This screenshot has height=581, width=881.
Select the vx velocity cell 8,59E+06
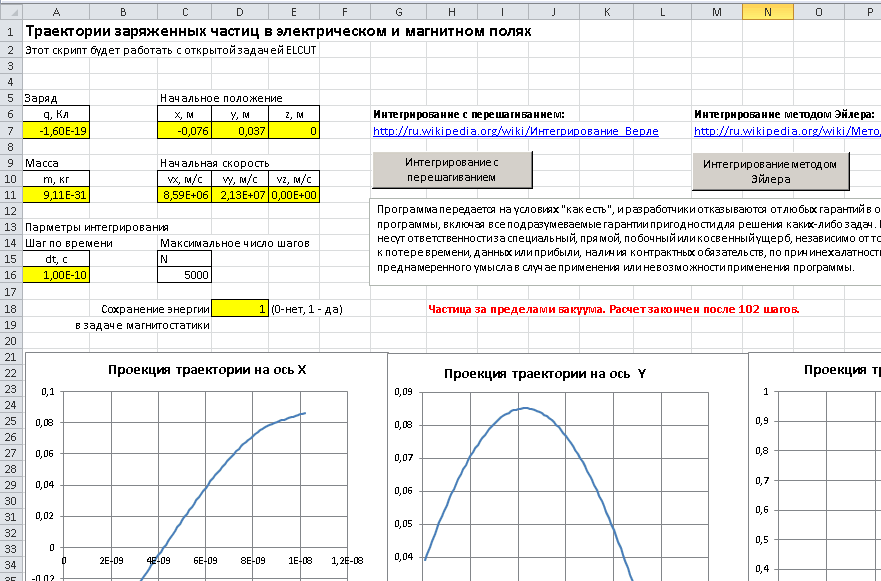(x=185, y=195)
